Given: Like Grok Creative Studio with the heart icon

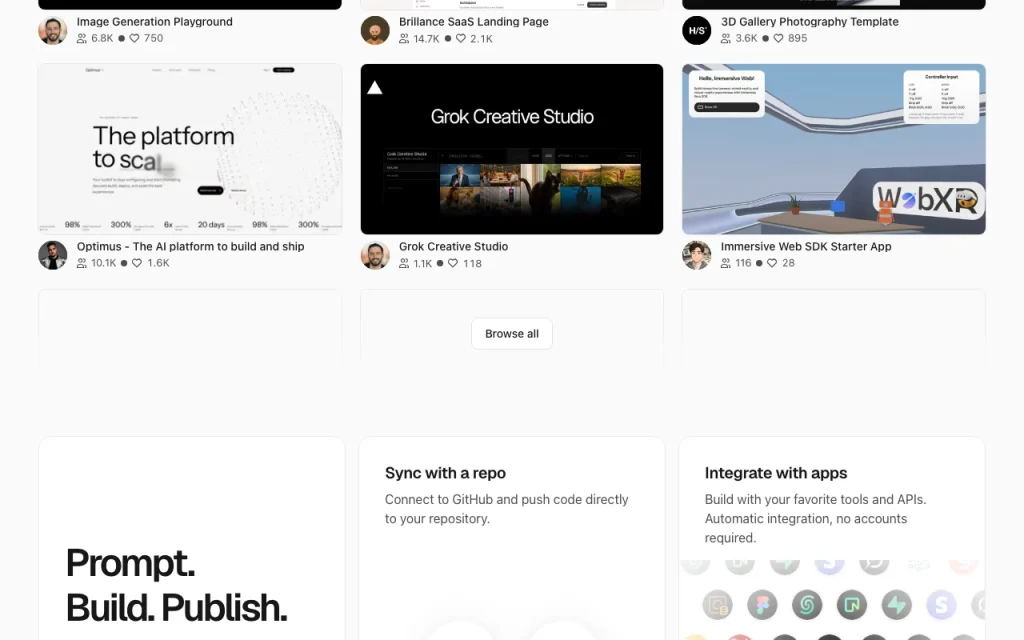Looking at the screenshot, I should [x=453, y=263].
